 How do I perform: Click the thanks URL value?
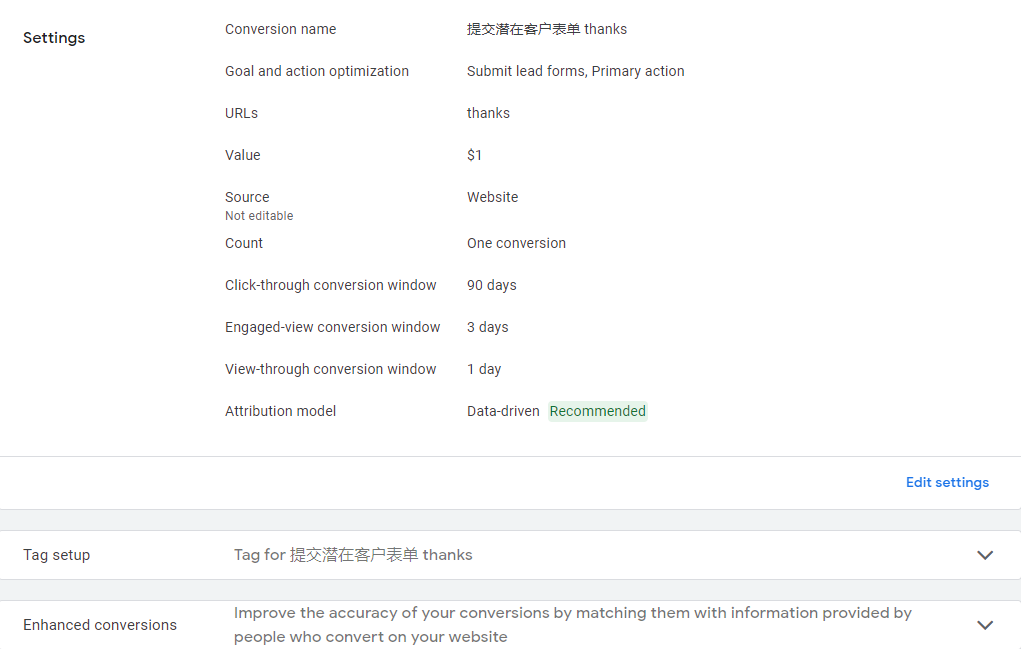(x=488, y=113)
